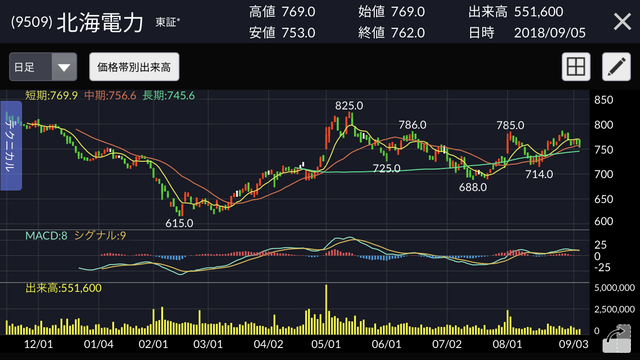640x360 pixels.
Task: Click the -25 MACD axis label
Action: coord(602,267)
